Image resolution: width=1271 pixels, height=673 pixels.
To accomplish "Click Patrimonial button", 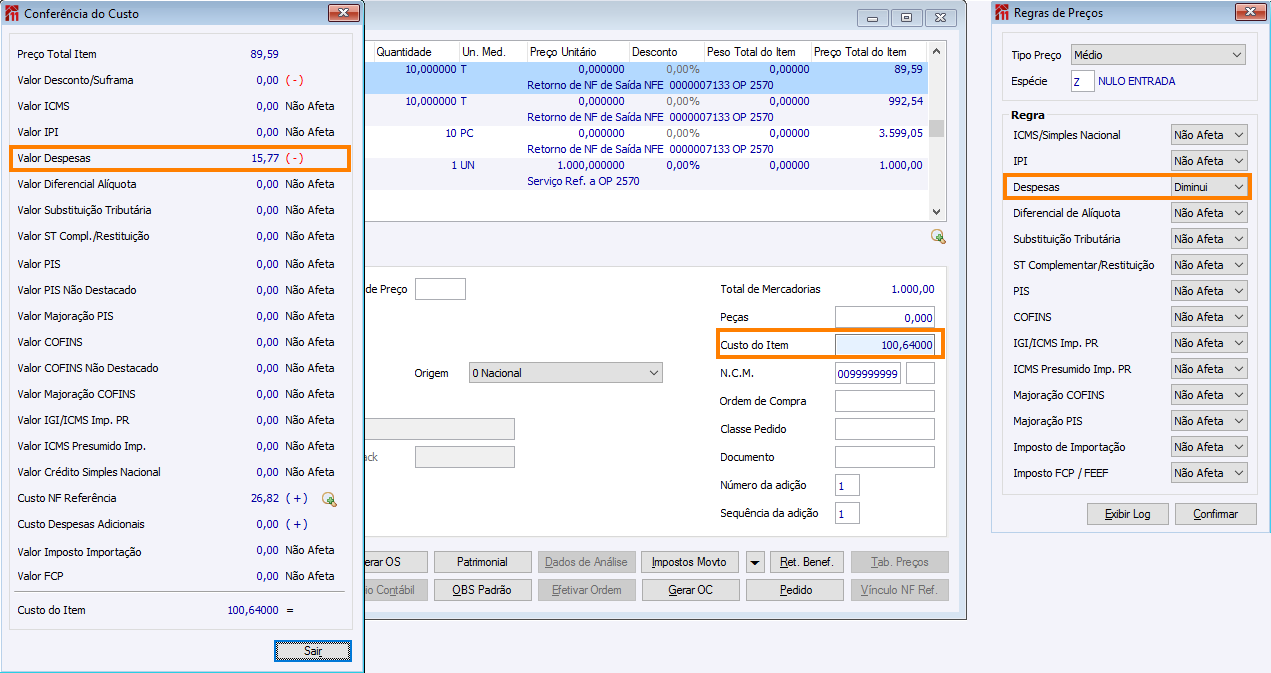I will 483,562.
